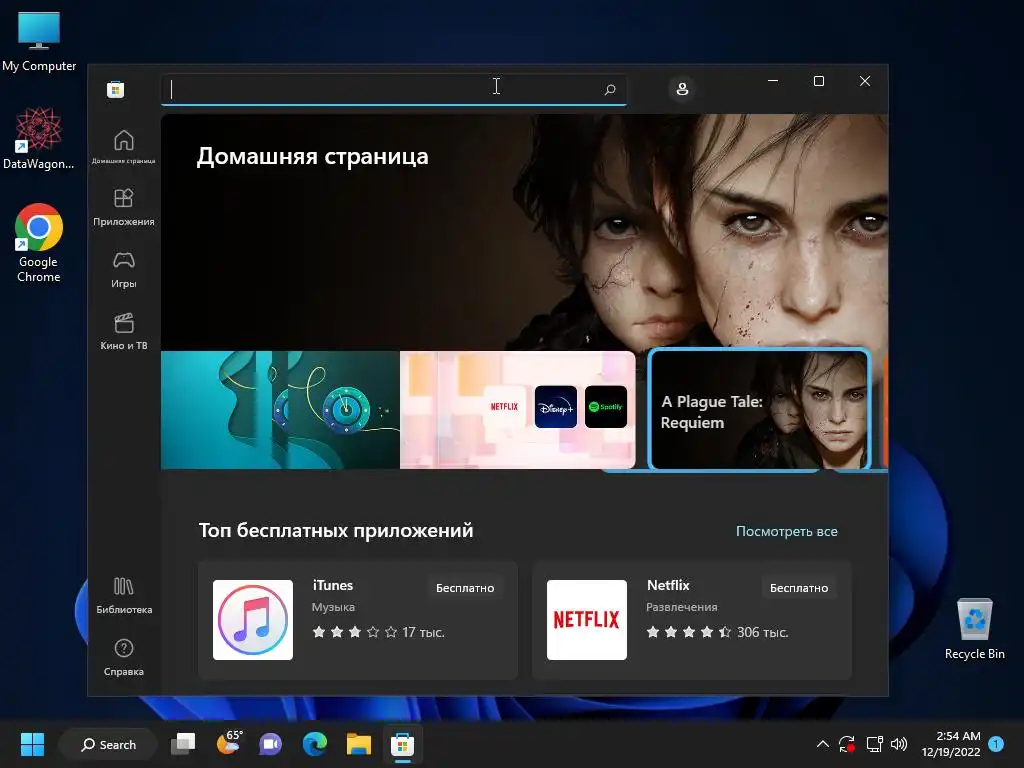Image resolution: width=1024 pixels, height=768 pixels.
Task: Click the Посмотреть все link
Action: click(x=786, y=532)
